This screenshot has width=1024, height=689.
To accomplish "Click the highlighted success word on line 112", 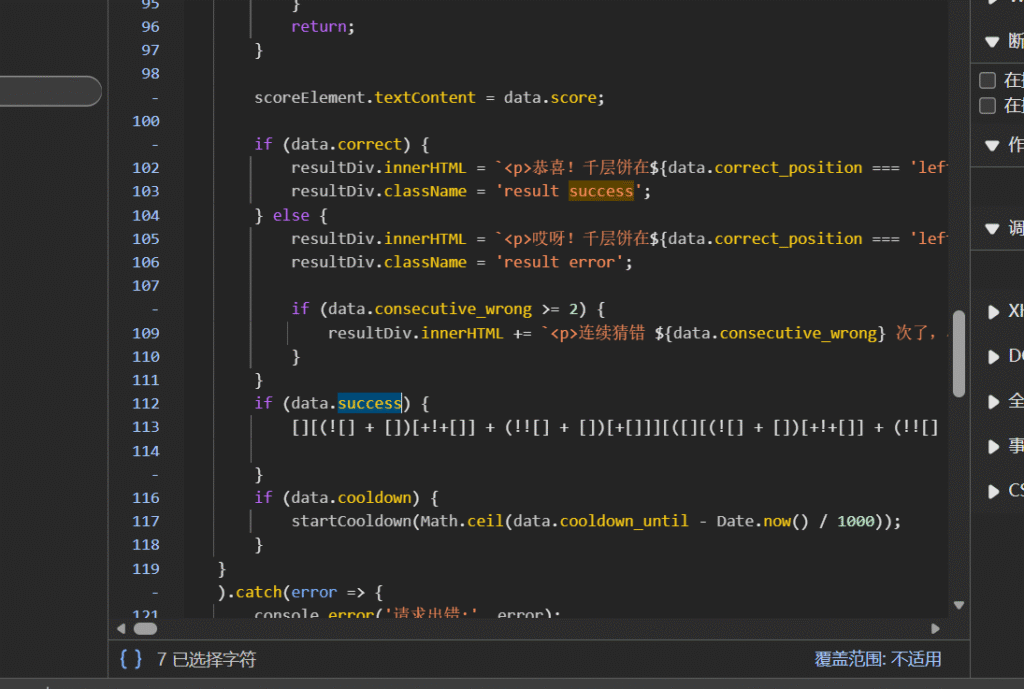I will tap(369, 403).
